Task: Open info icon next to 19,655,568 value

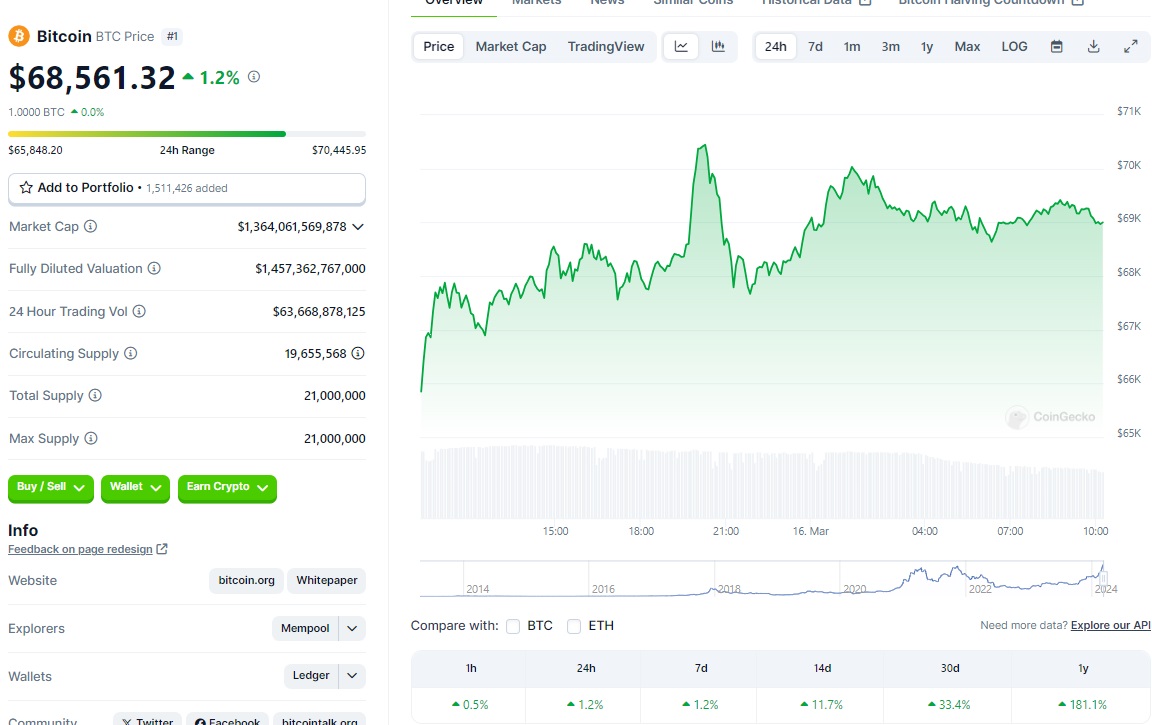Action: click(x=358, y=353)
